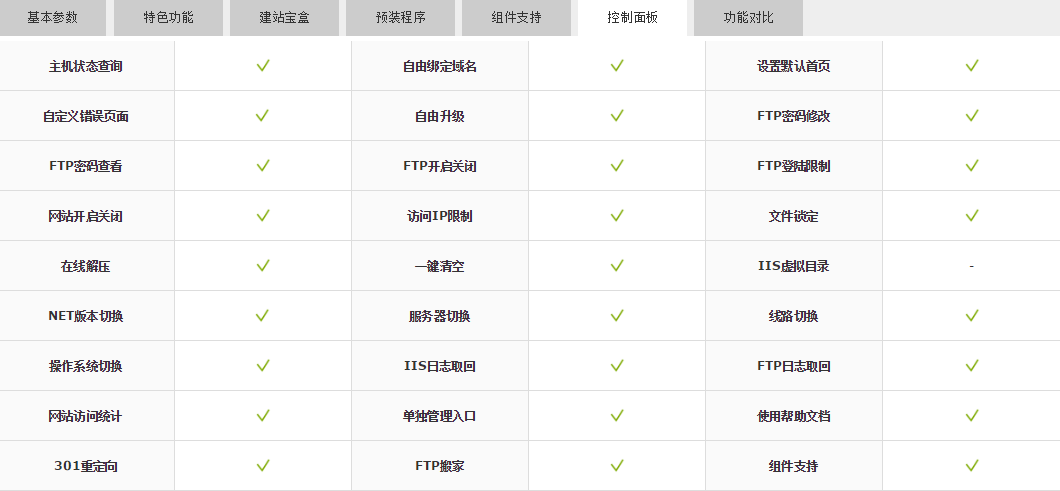Click the 网站访问统计 label
This screenshot has height=491, width=1060.
click(86, 417)
